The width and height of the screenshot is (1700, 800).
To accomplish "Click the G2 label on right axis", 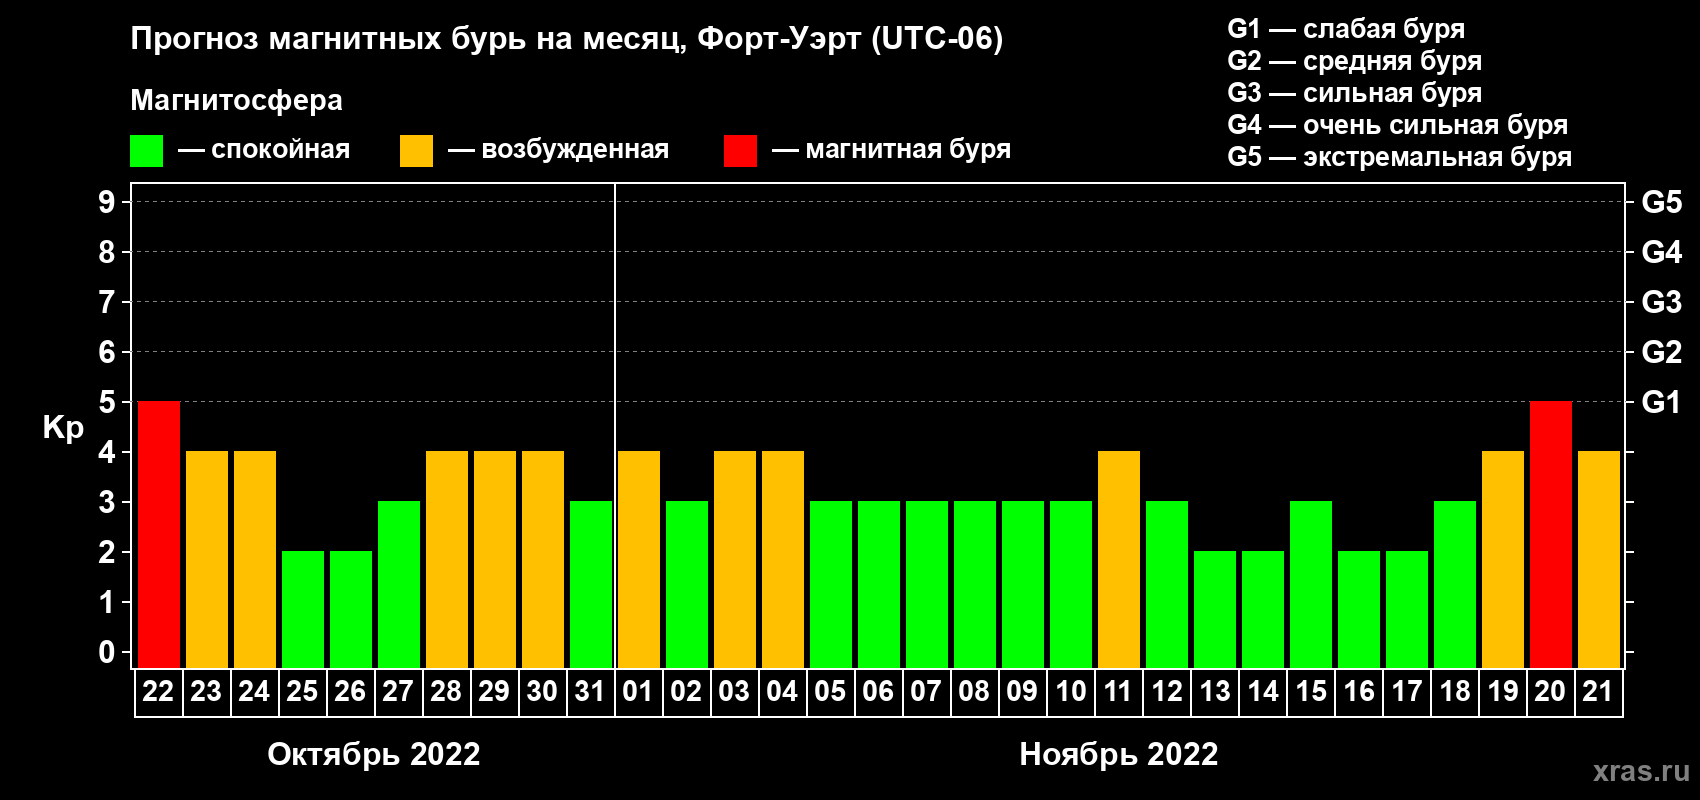I will pyautogui.click(x=1662, y=352).
